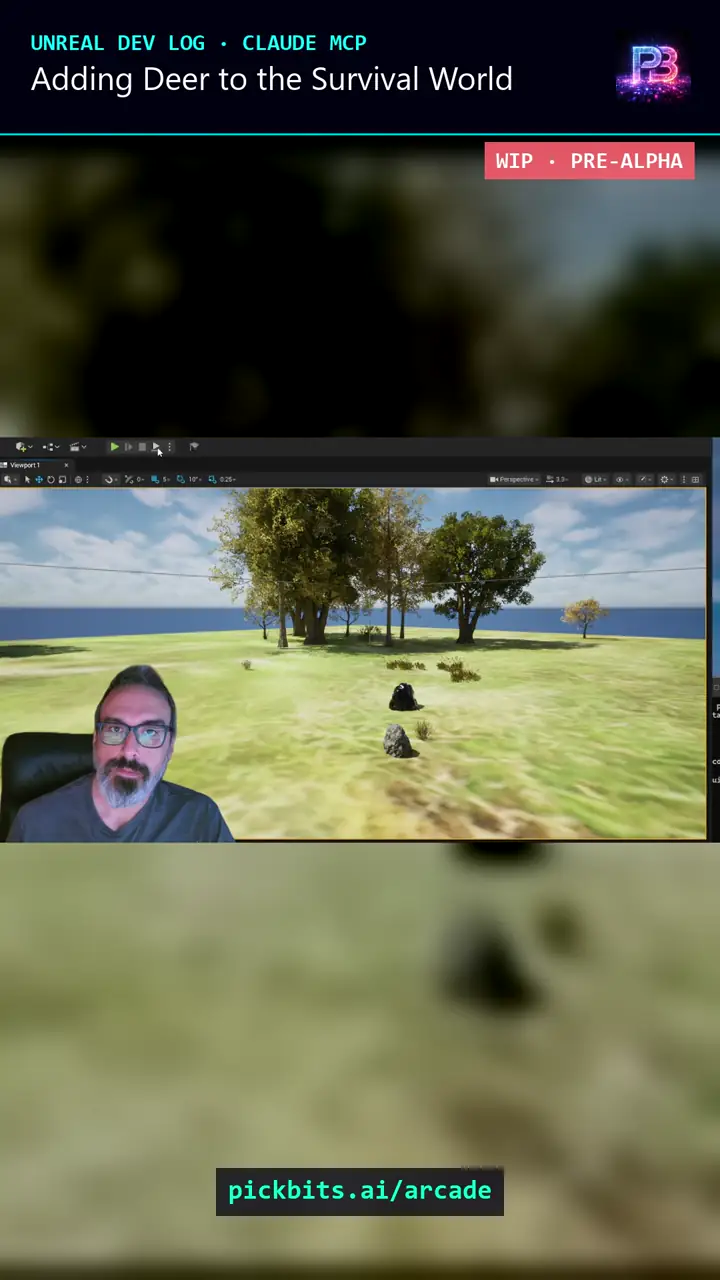Switch to the Viewport 1 tab
The image size is (720, 1280).
[x=25, y=465]
